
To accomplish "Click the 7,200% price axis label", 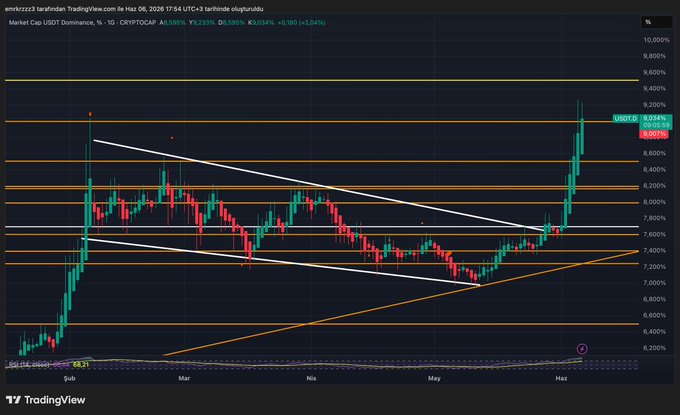I will [654, 267].
